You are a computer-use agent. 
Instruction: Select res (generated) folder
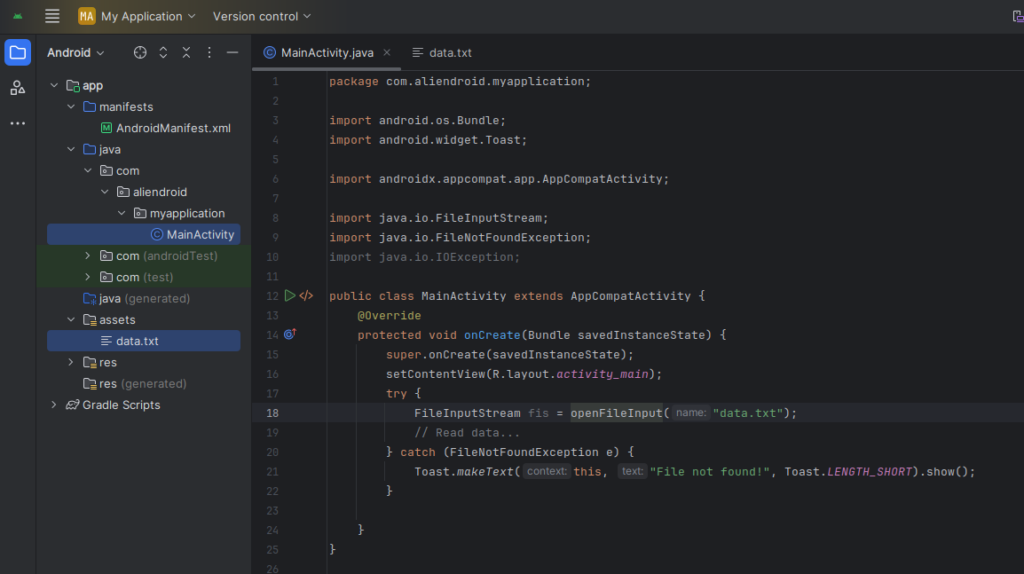coord(135,384)
